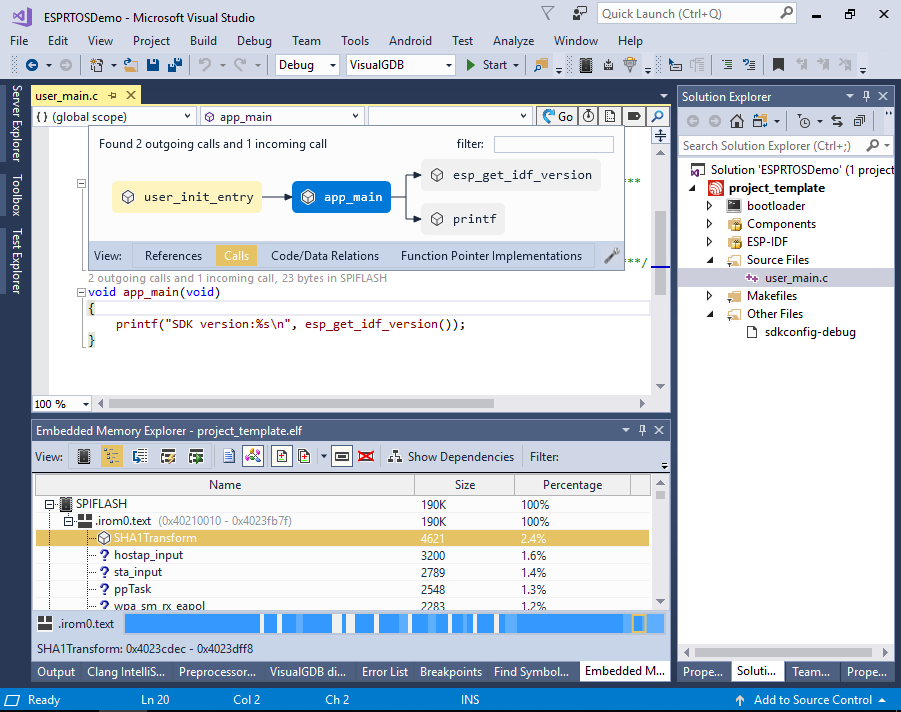Toggle the lightning view mode in Memory Explorer

(x=168, y=457)
